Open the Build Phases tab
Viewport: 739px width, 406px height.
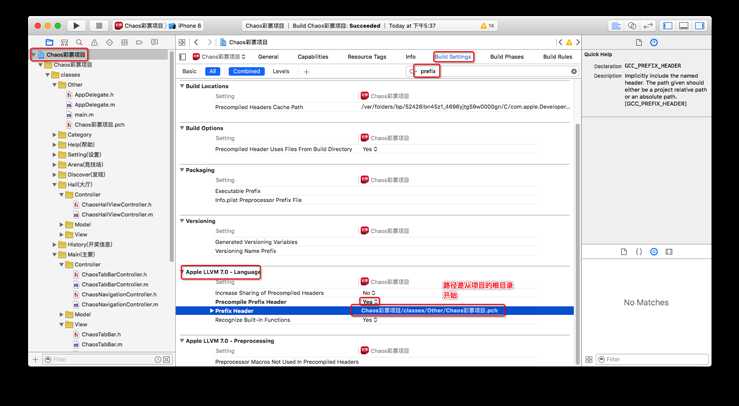(x=507, y=57)
